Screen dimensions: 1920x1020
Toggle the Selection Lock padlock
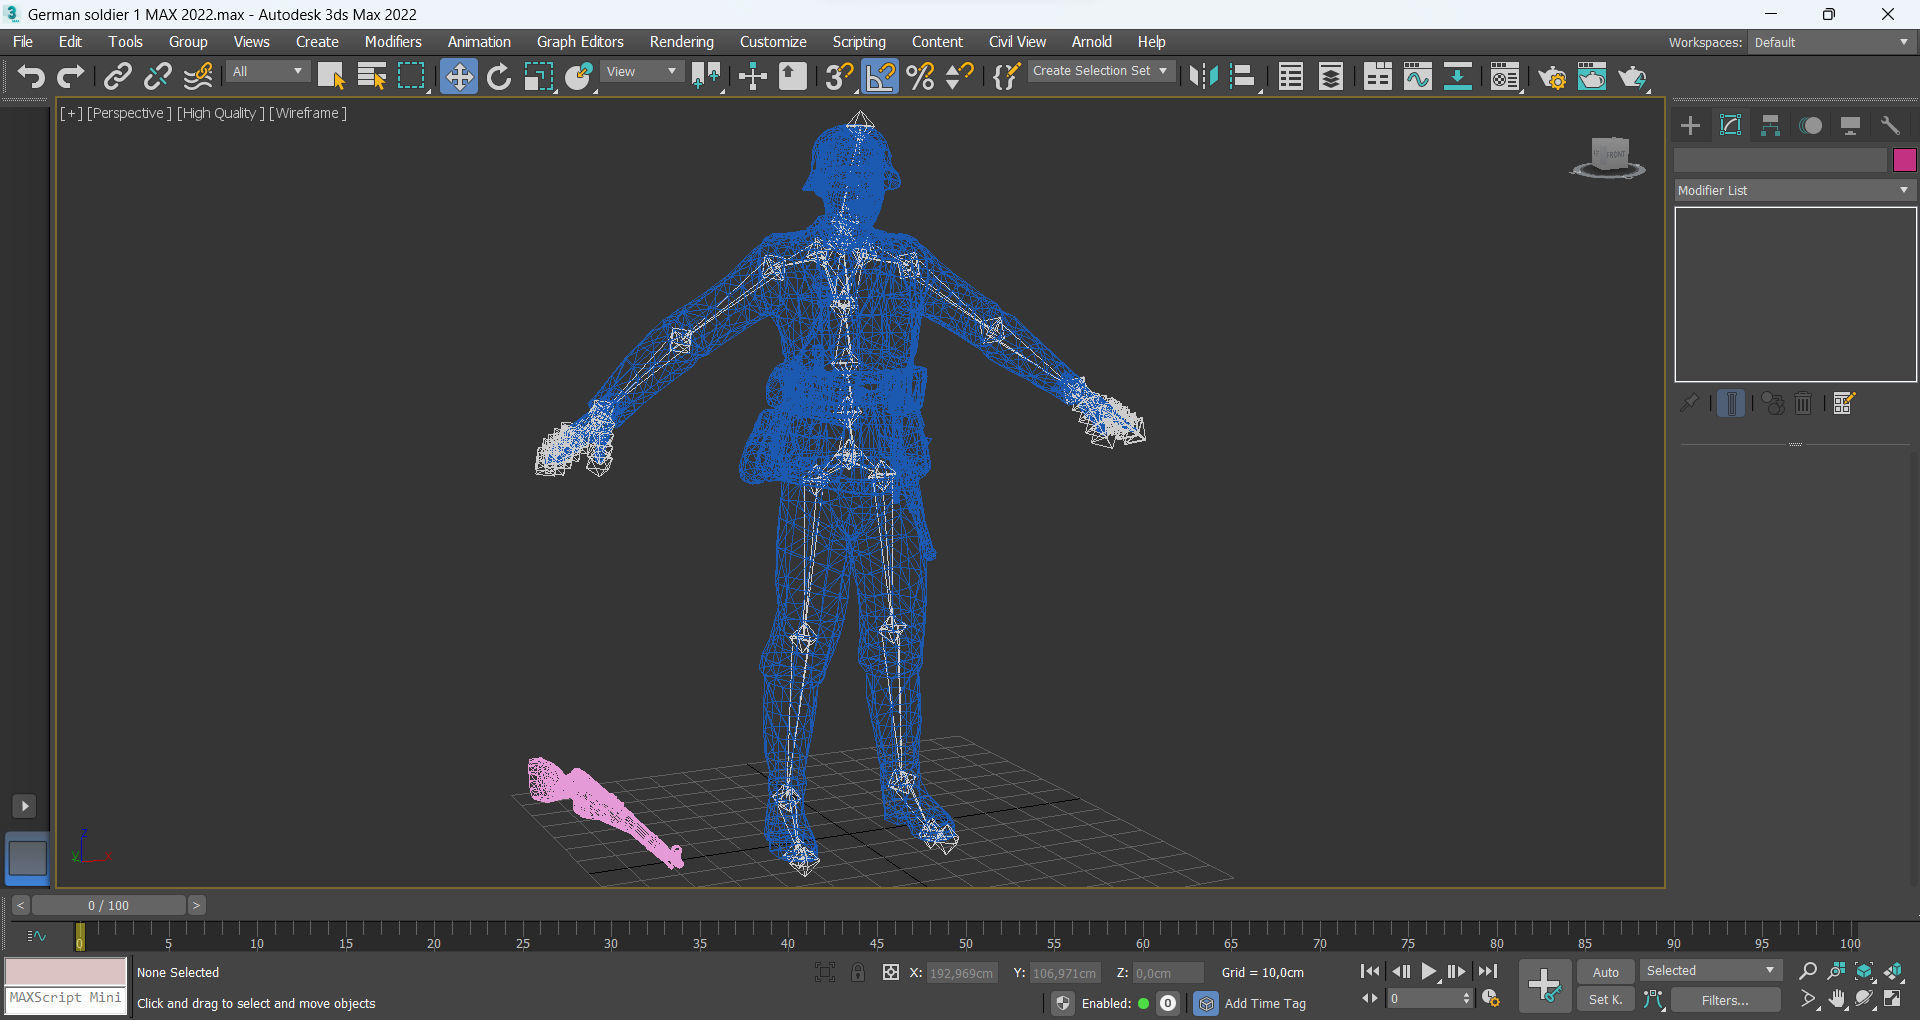pos(858,972)
